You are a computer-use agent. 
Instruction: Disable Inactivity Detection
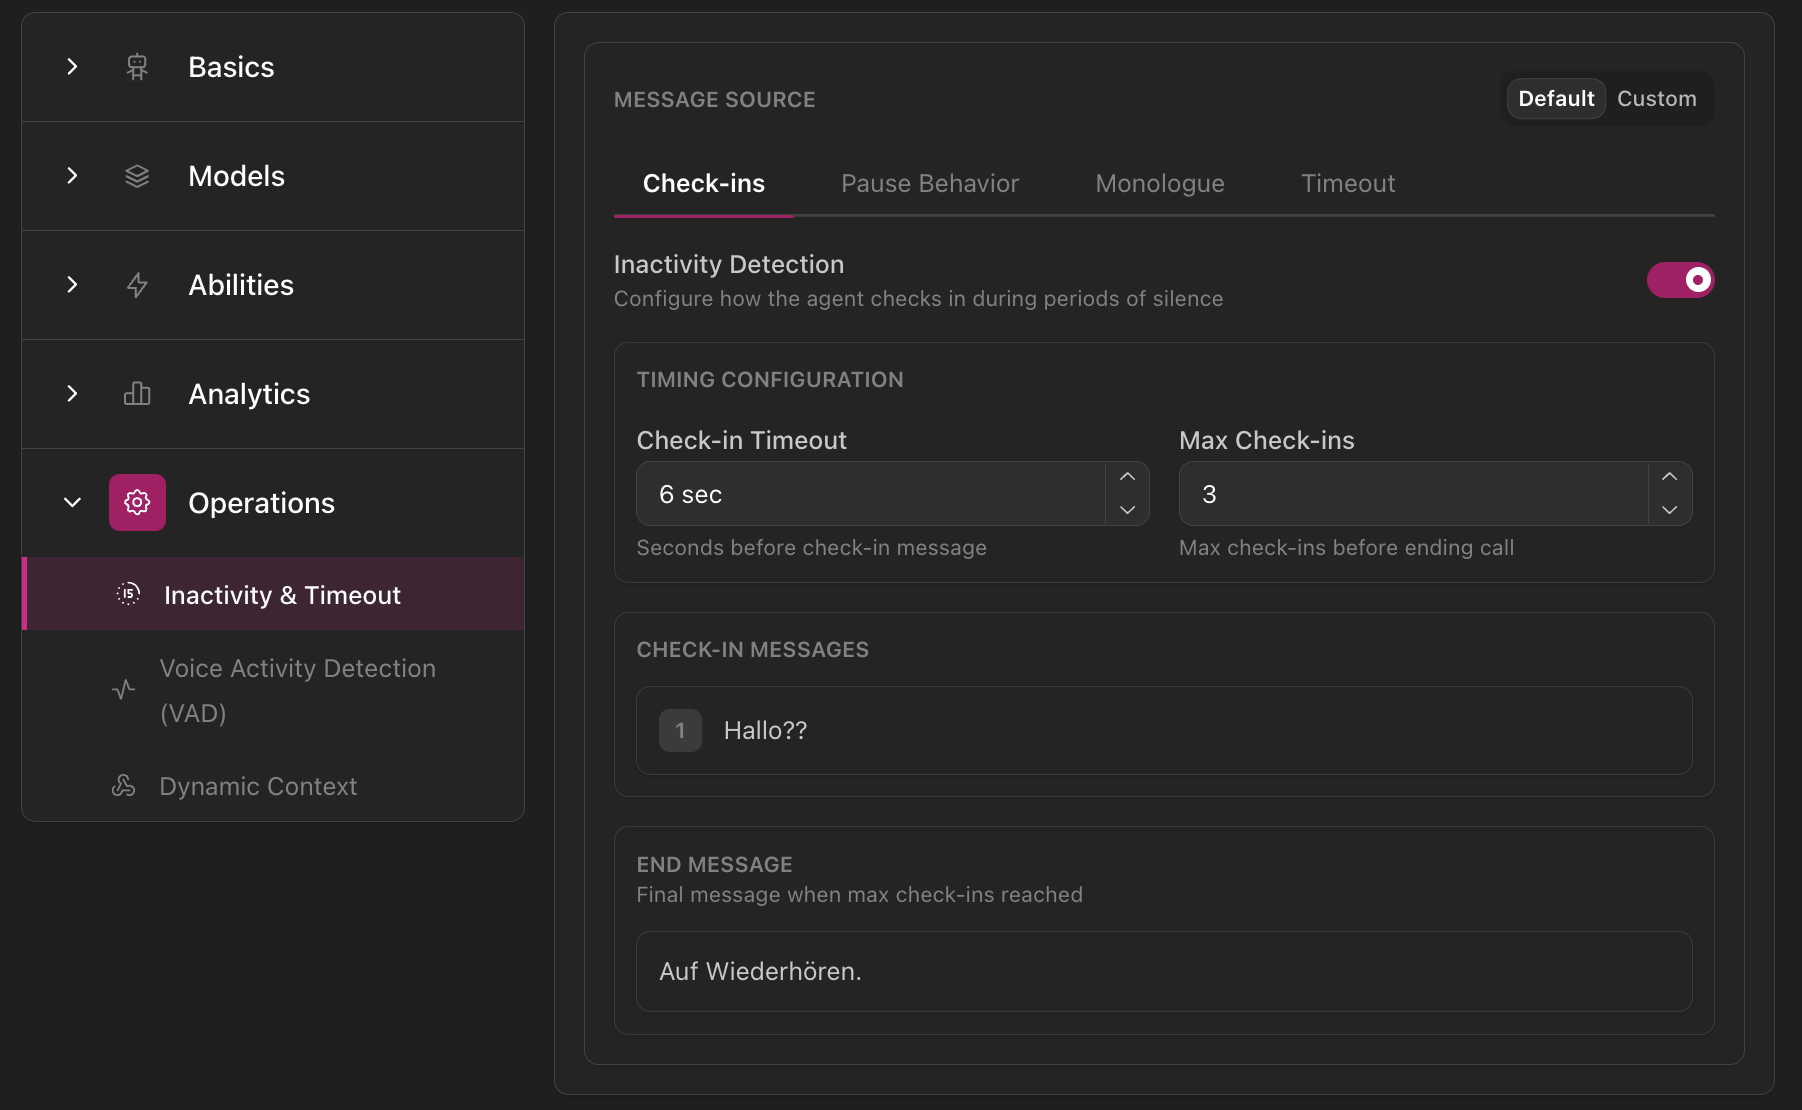(1680, 280)
